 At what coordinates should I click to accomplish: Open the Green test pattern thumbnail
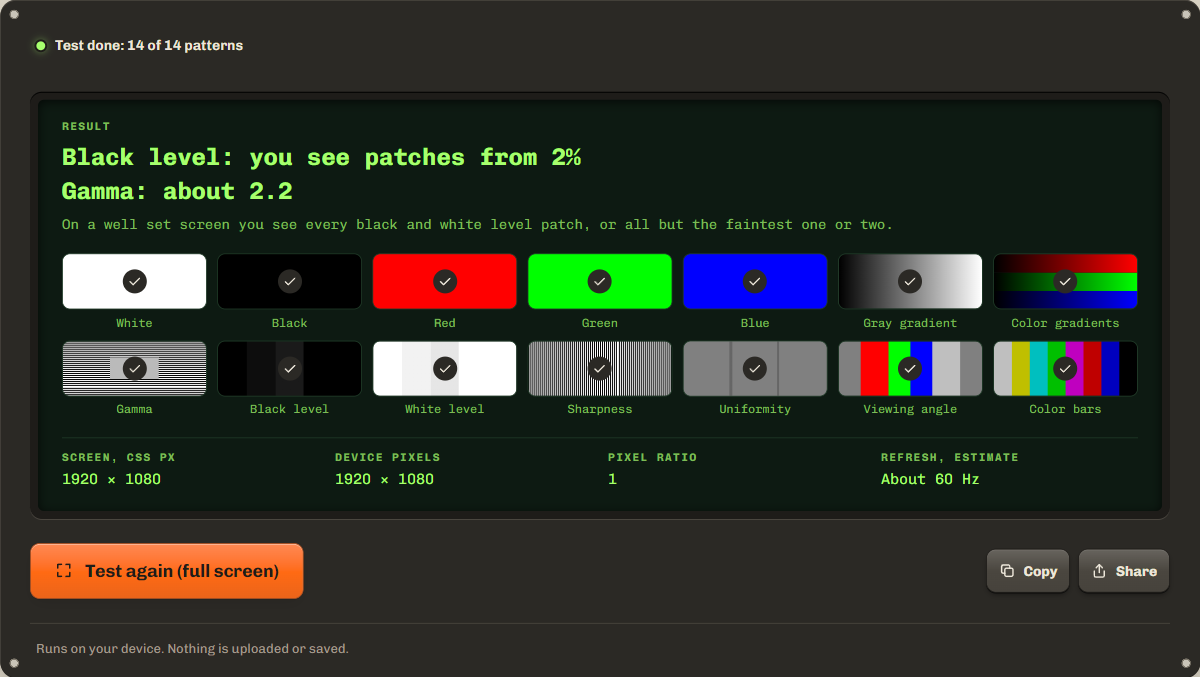pos(600,281)
